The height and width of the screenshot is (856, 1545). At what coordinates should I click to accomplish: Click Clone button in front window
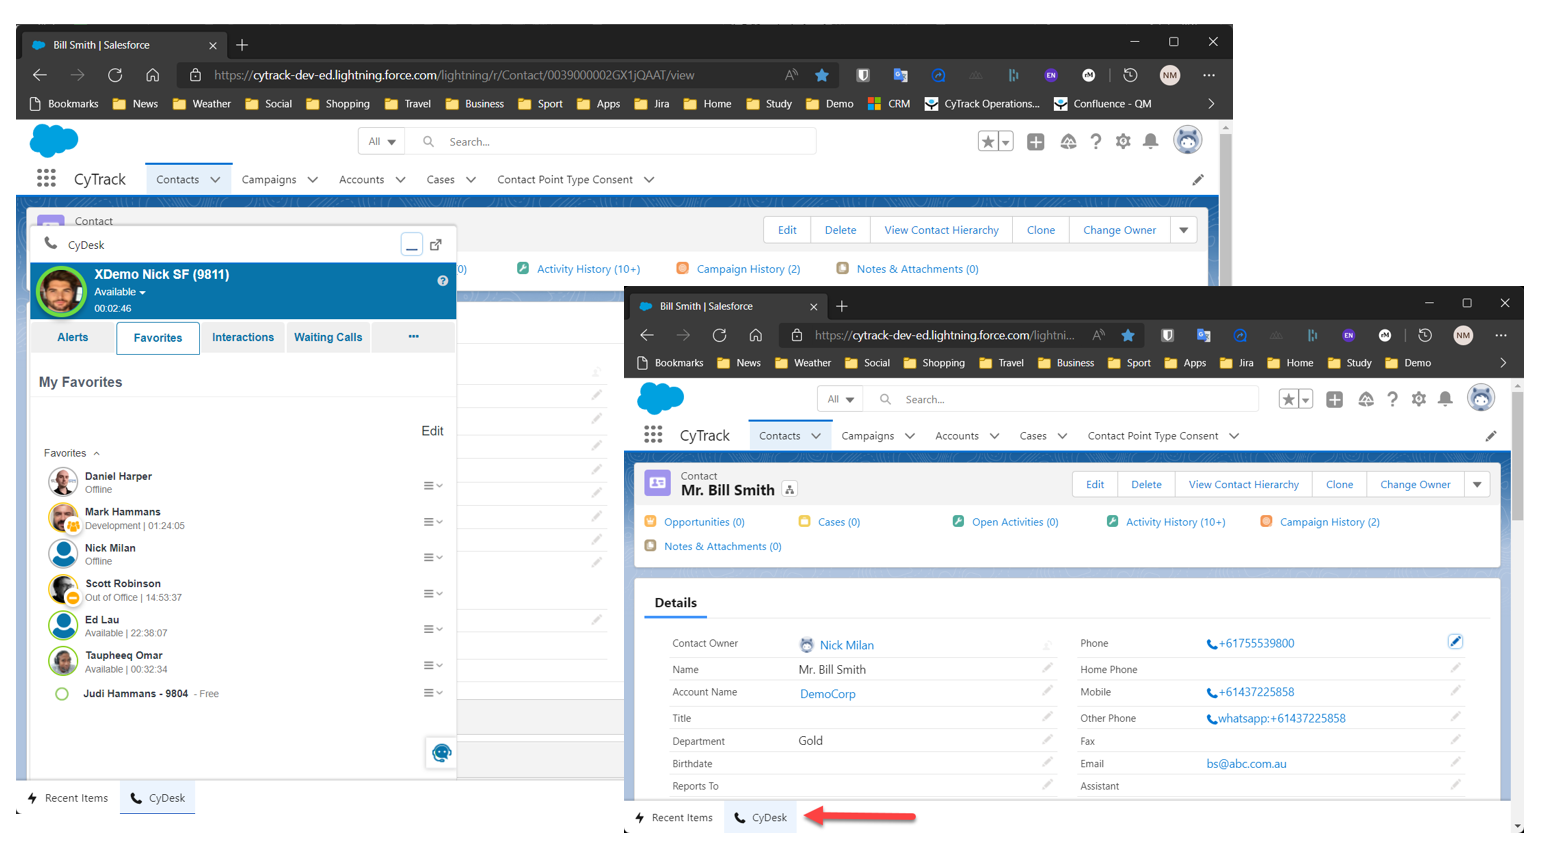pos(1339,484)
